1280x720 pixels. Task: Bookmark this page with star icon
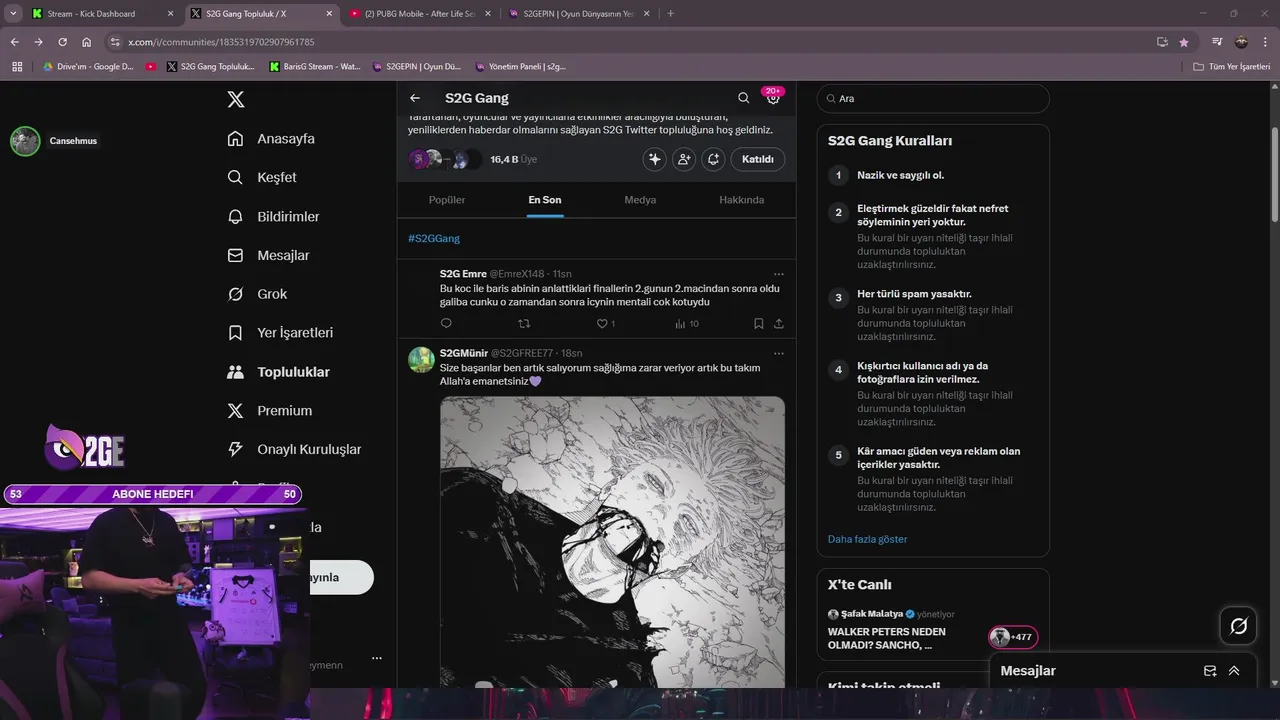1184,42
